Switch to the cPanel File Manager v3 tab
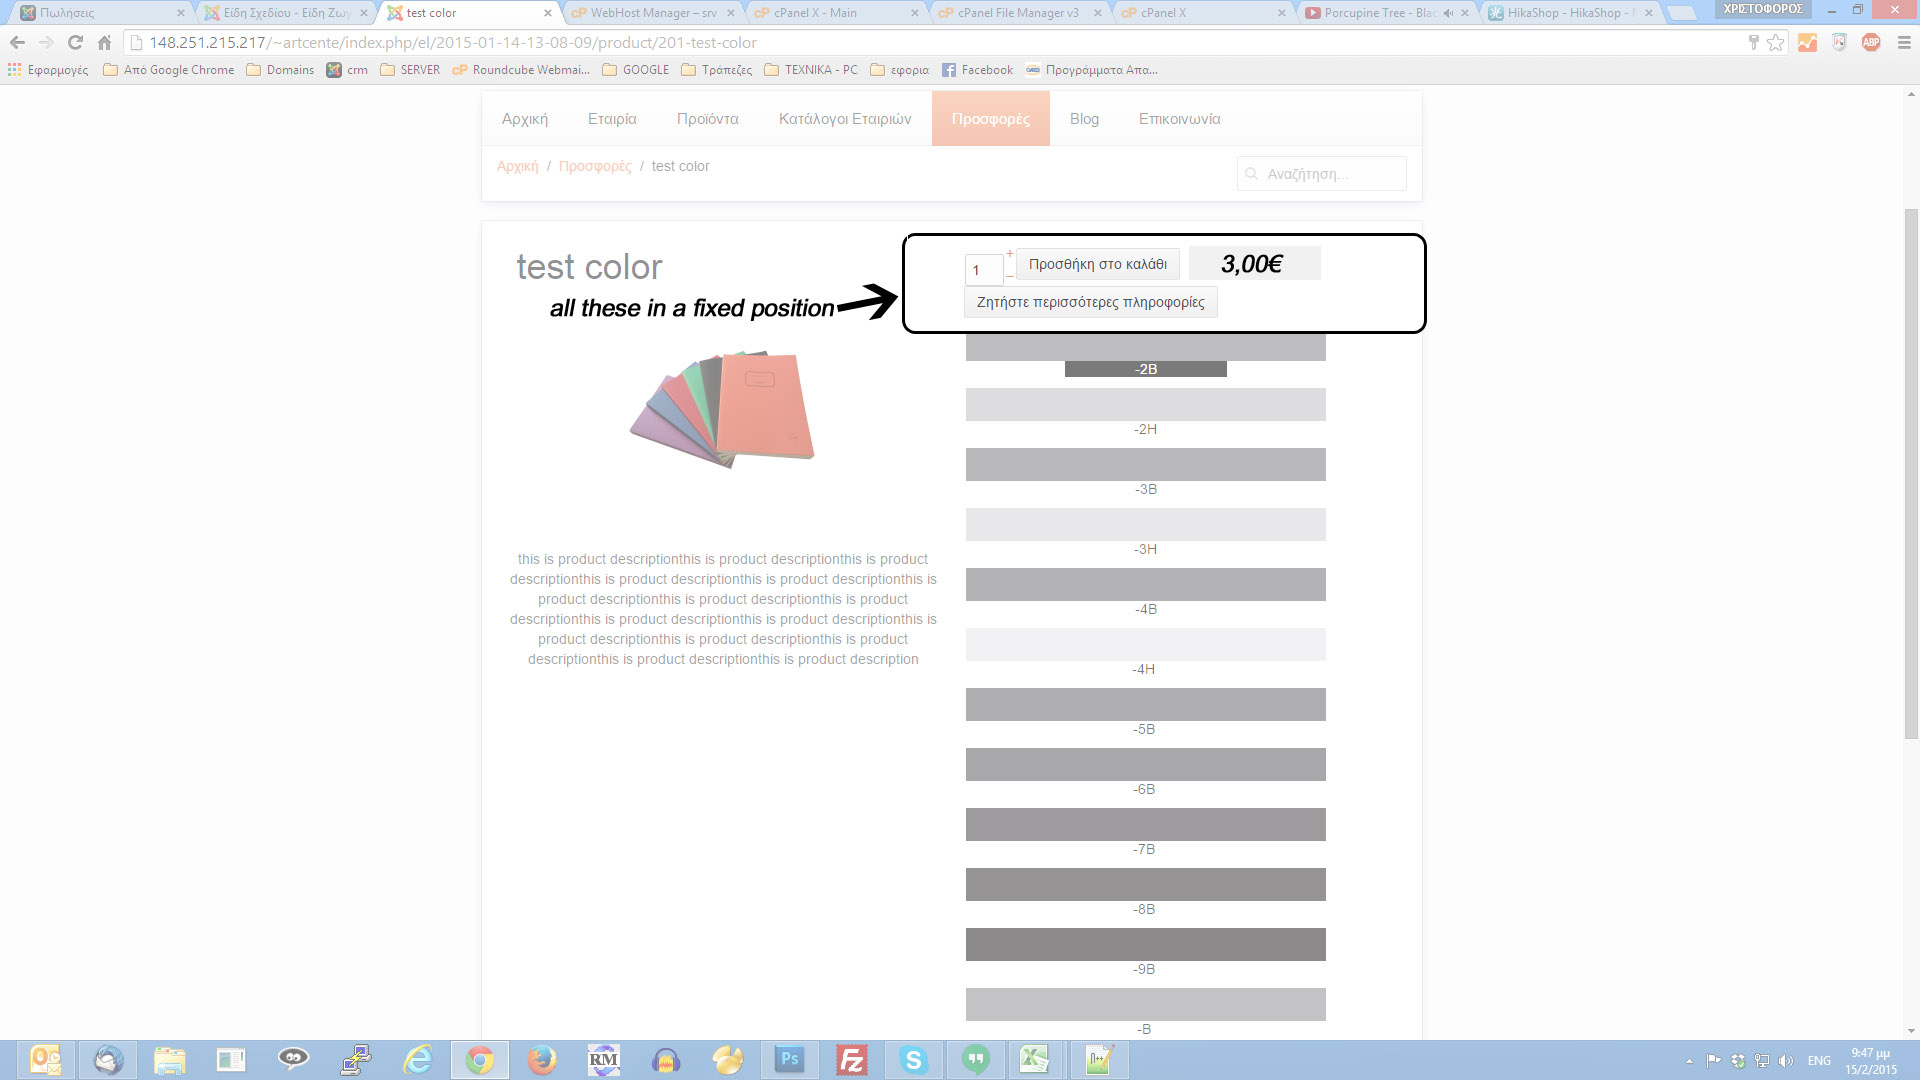 pyautogui.click(x=1017, y=13)
